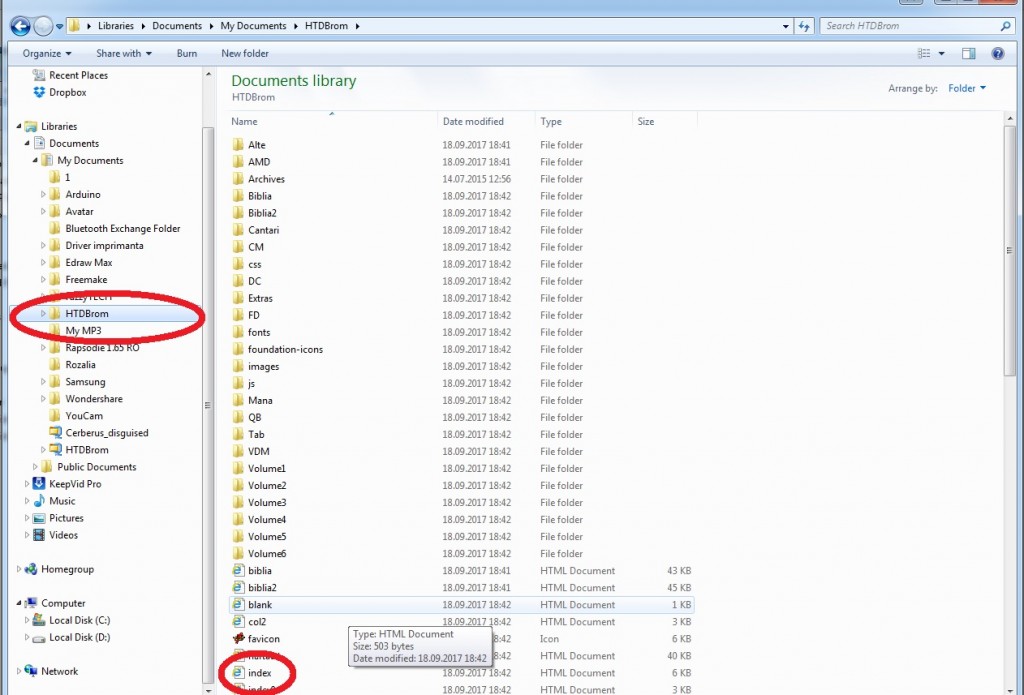Click the Forward navigation arrow
The width and height of the screenshot is (1024, 695).
[x=43, y=26]
